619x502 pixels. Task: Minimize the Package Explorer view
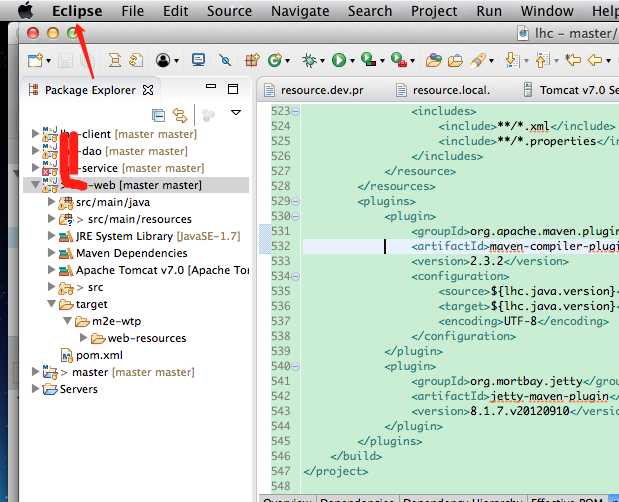[211, 86]
